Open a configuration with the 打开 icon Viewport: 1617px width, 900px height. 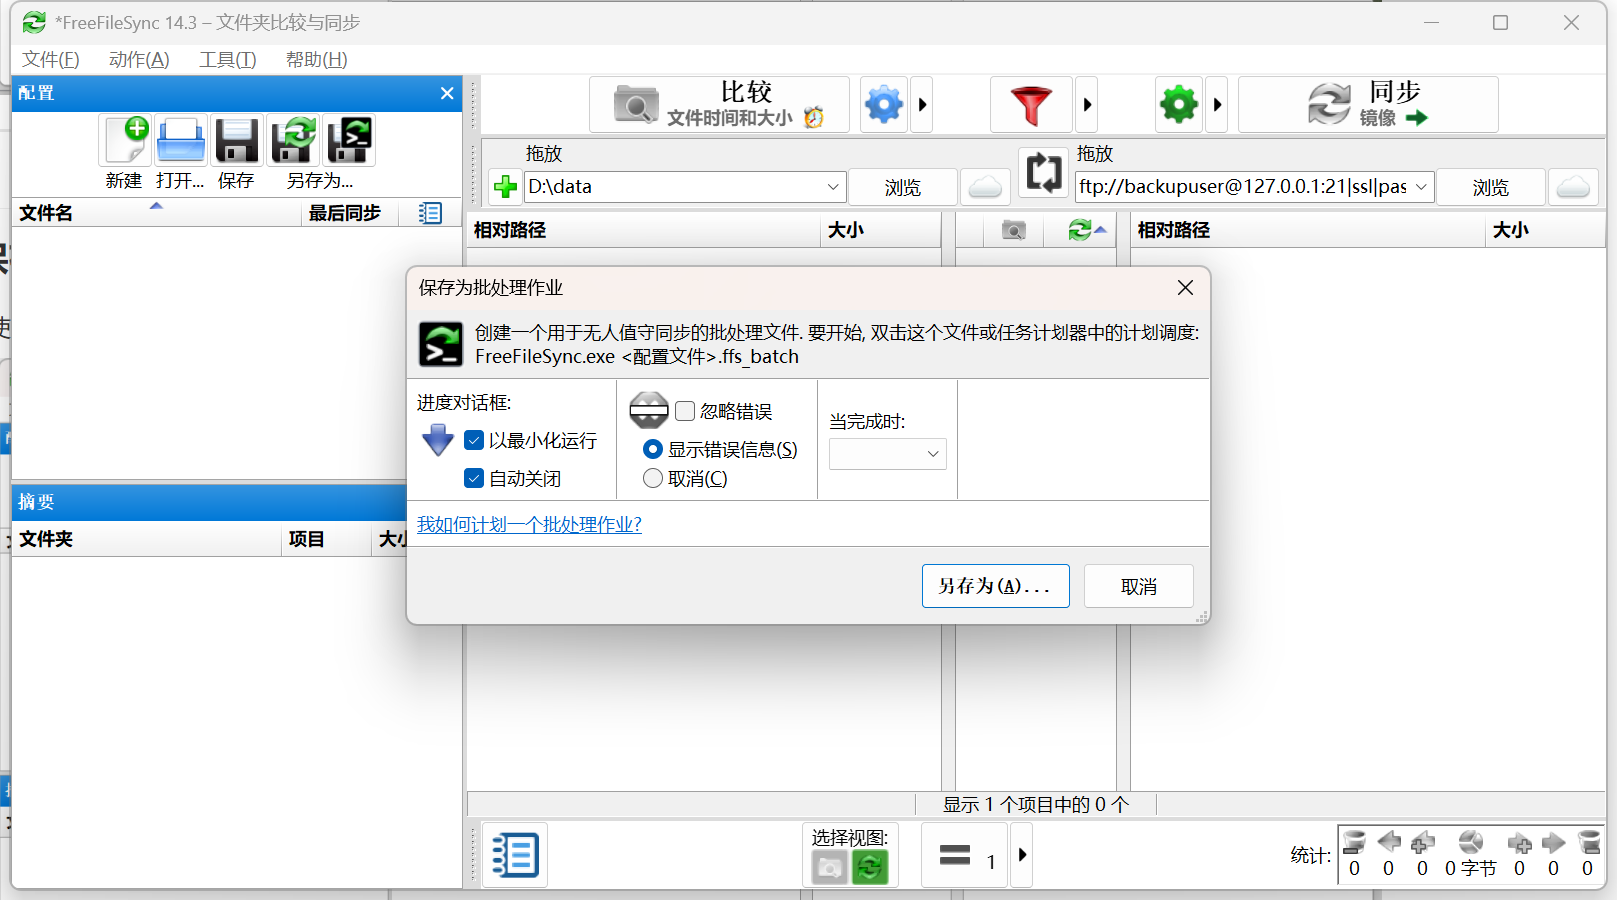181,140
